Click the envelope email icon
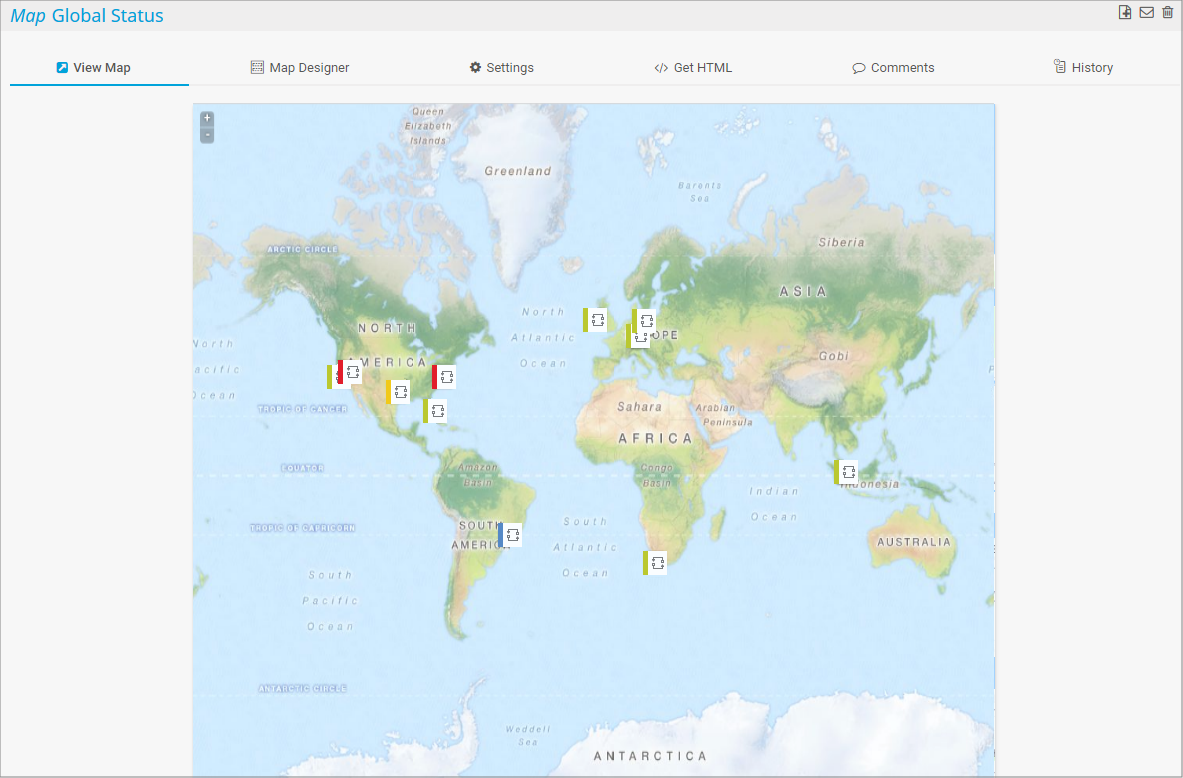The image size is (1183, 778). click(x=1146, y=13)
